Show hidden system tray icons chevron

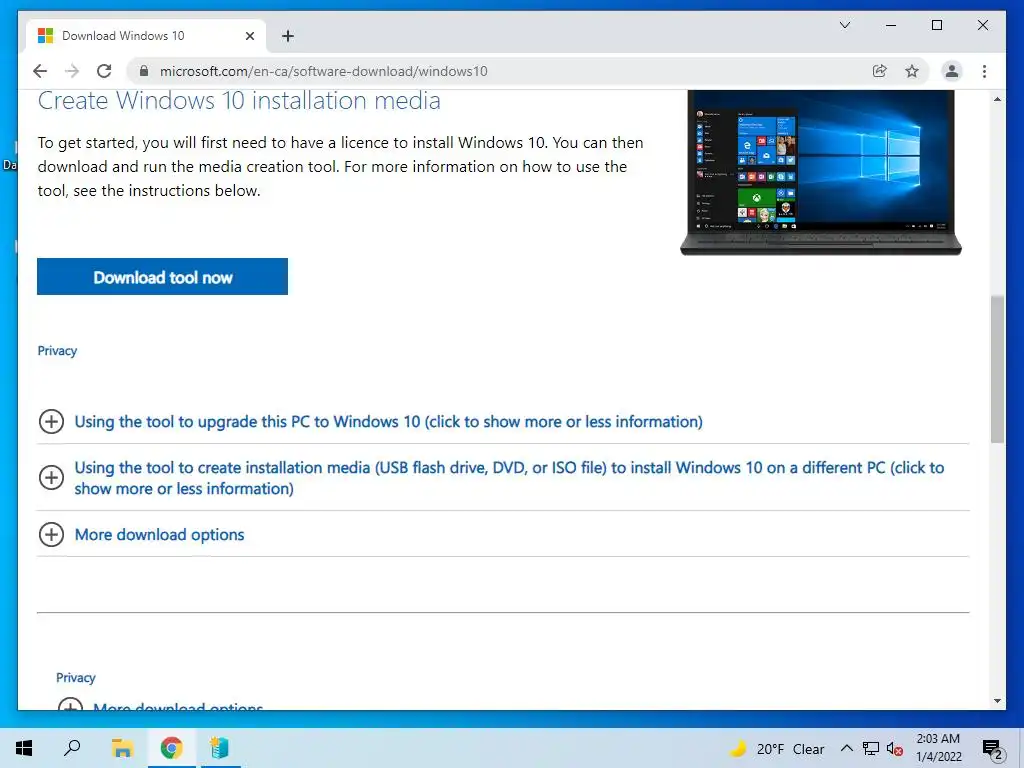tap(846, 748)
